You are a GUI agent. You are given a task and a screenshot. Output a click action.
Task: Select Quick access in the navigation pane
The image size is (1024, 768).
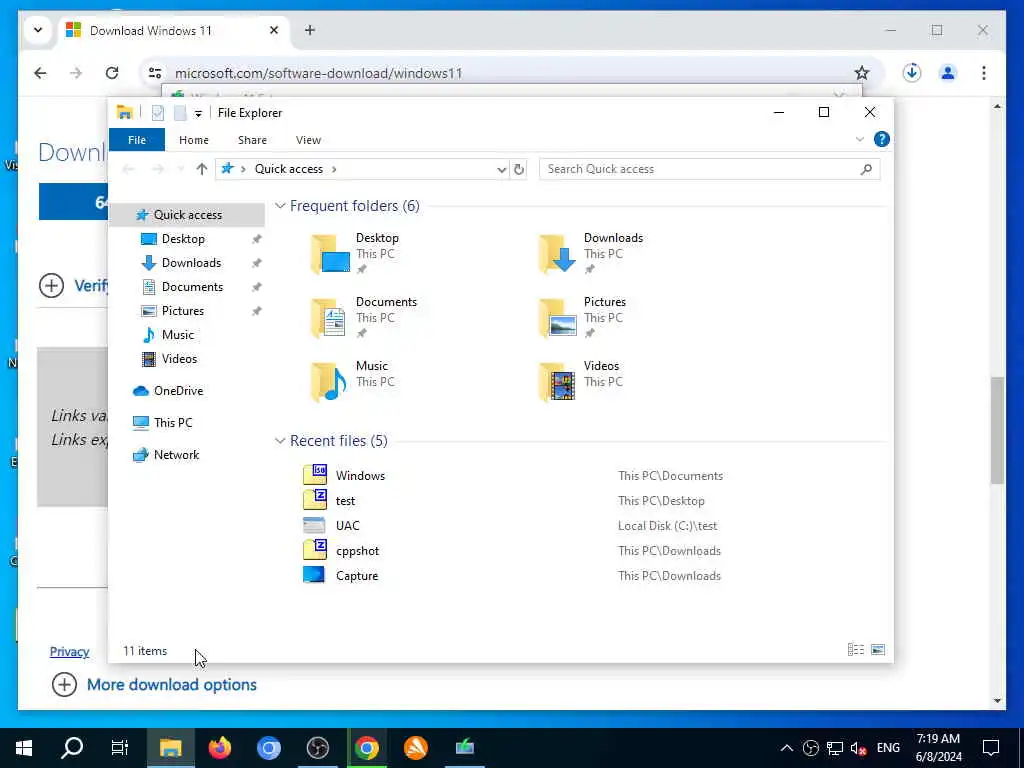(x=187, y=215)
